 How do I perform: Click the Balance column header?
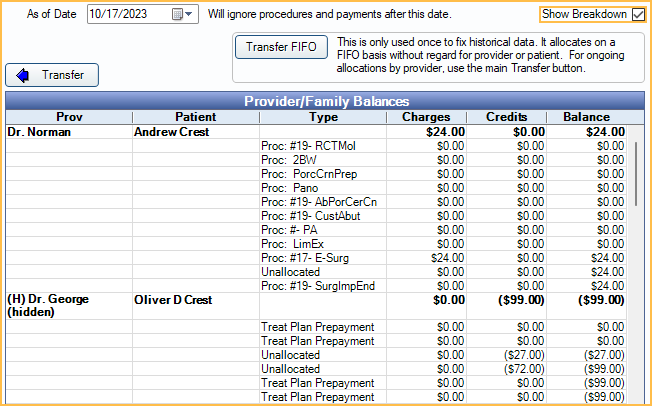pos(586,117)
